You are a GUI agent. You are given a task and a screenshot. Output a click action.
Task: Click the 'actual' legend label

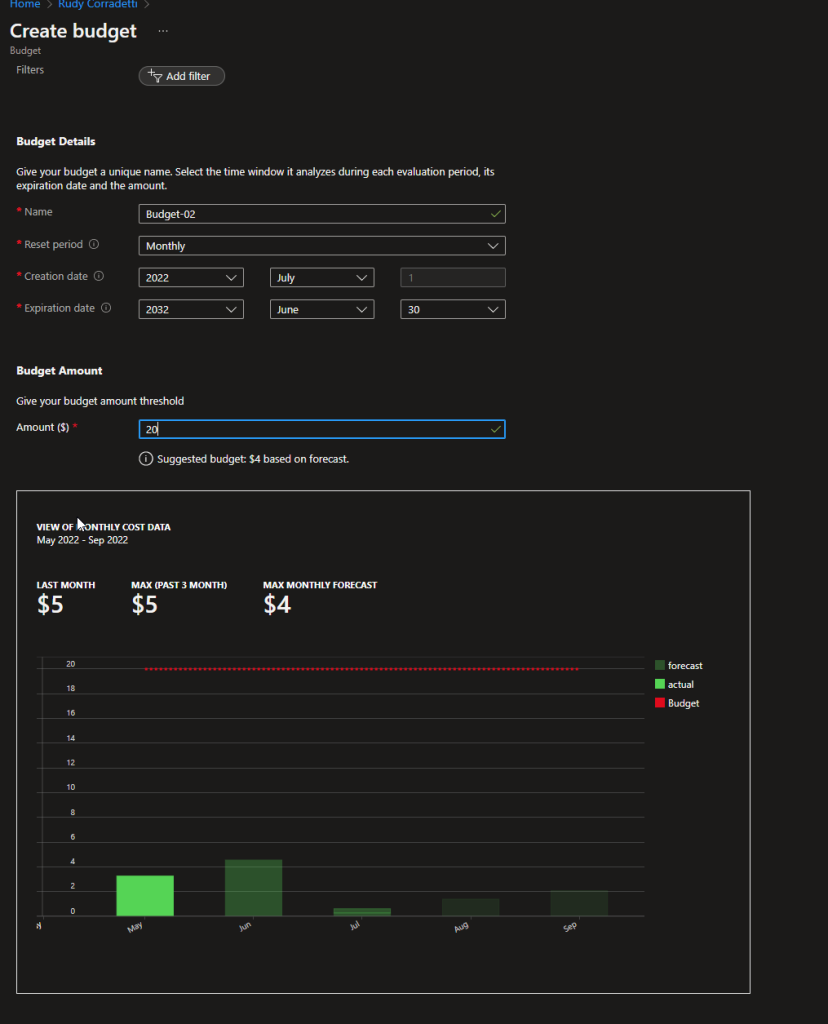[x=680, y=684]
